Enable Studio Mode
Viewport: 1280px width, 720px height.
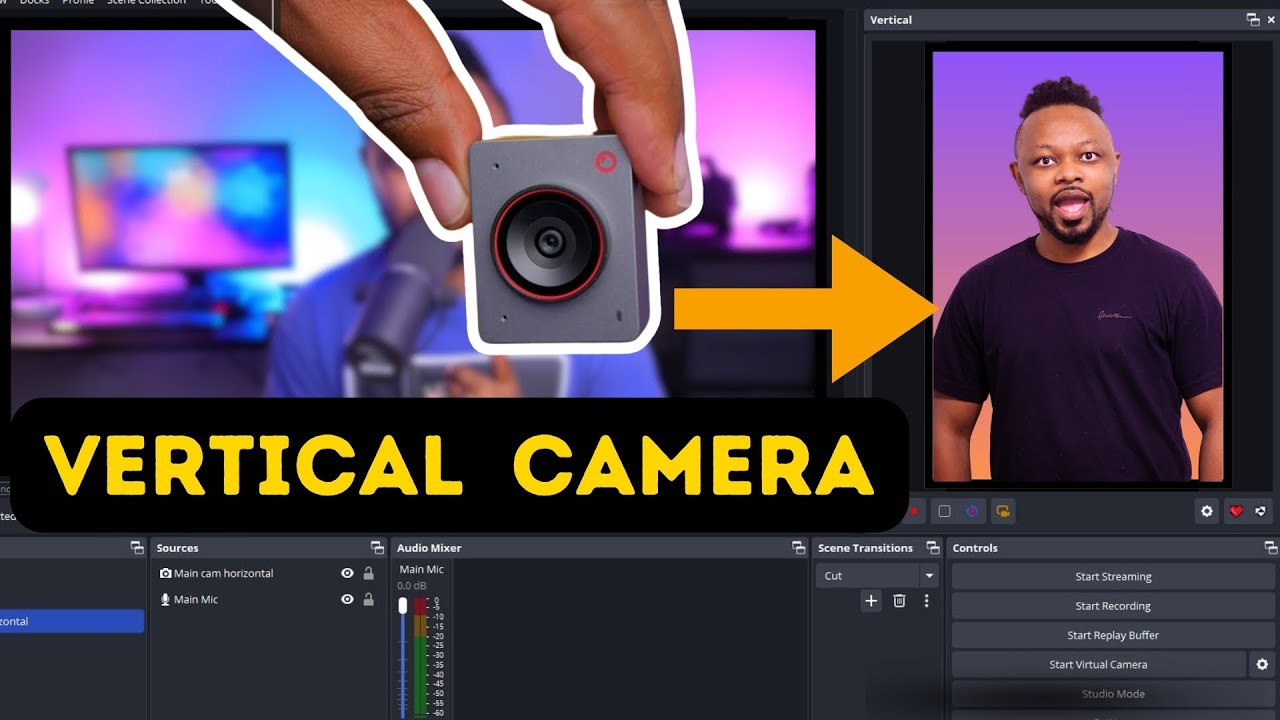pos(1113,693)
